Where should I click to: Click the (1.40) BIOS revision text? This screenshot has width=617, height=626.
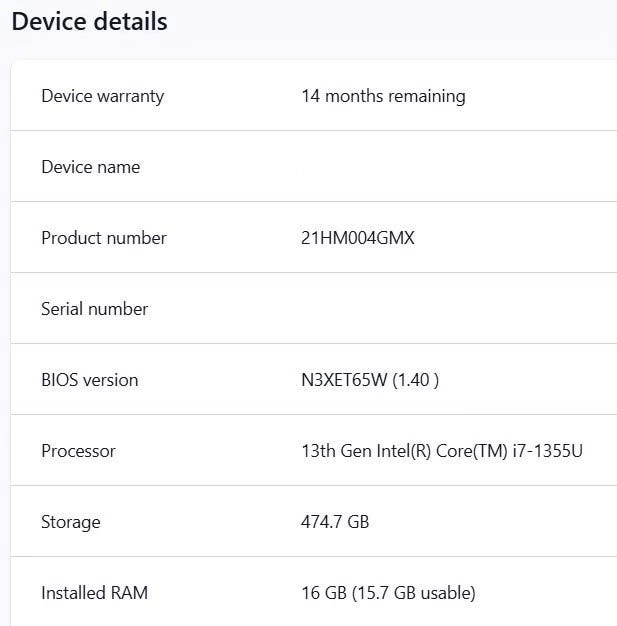pyautogui.click(x=416, y=380)
